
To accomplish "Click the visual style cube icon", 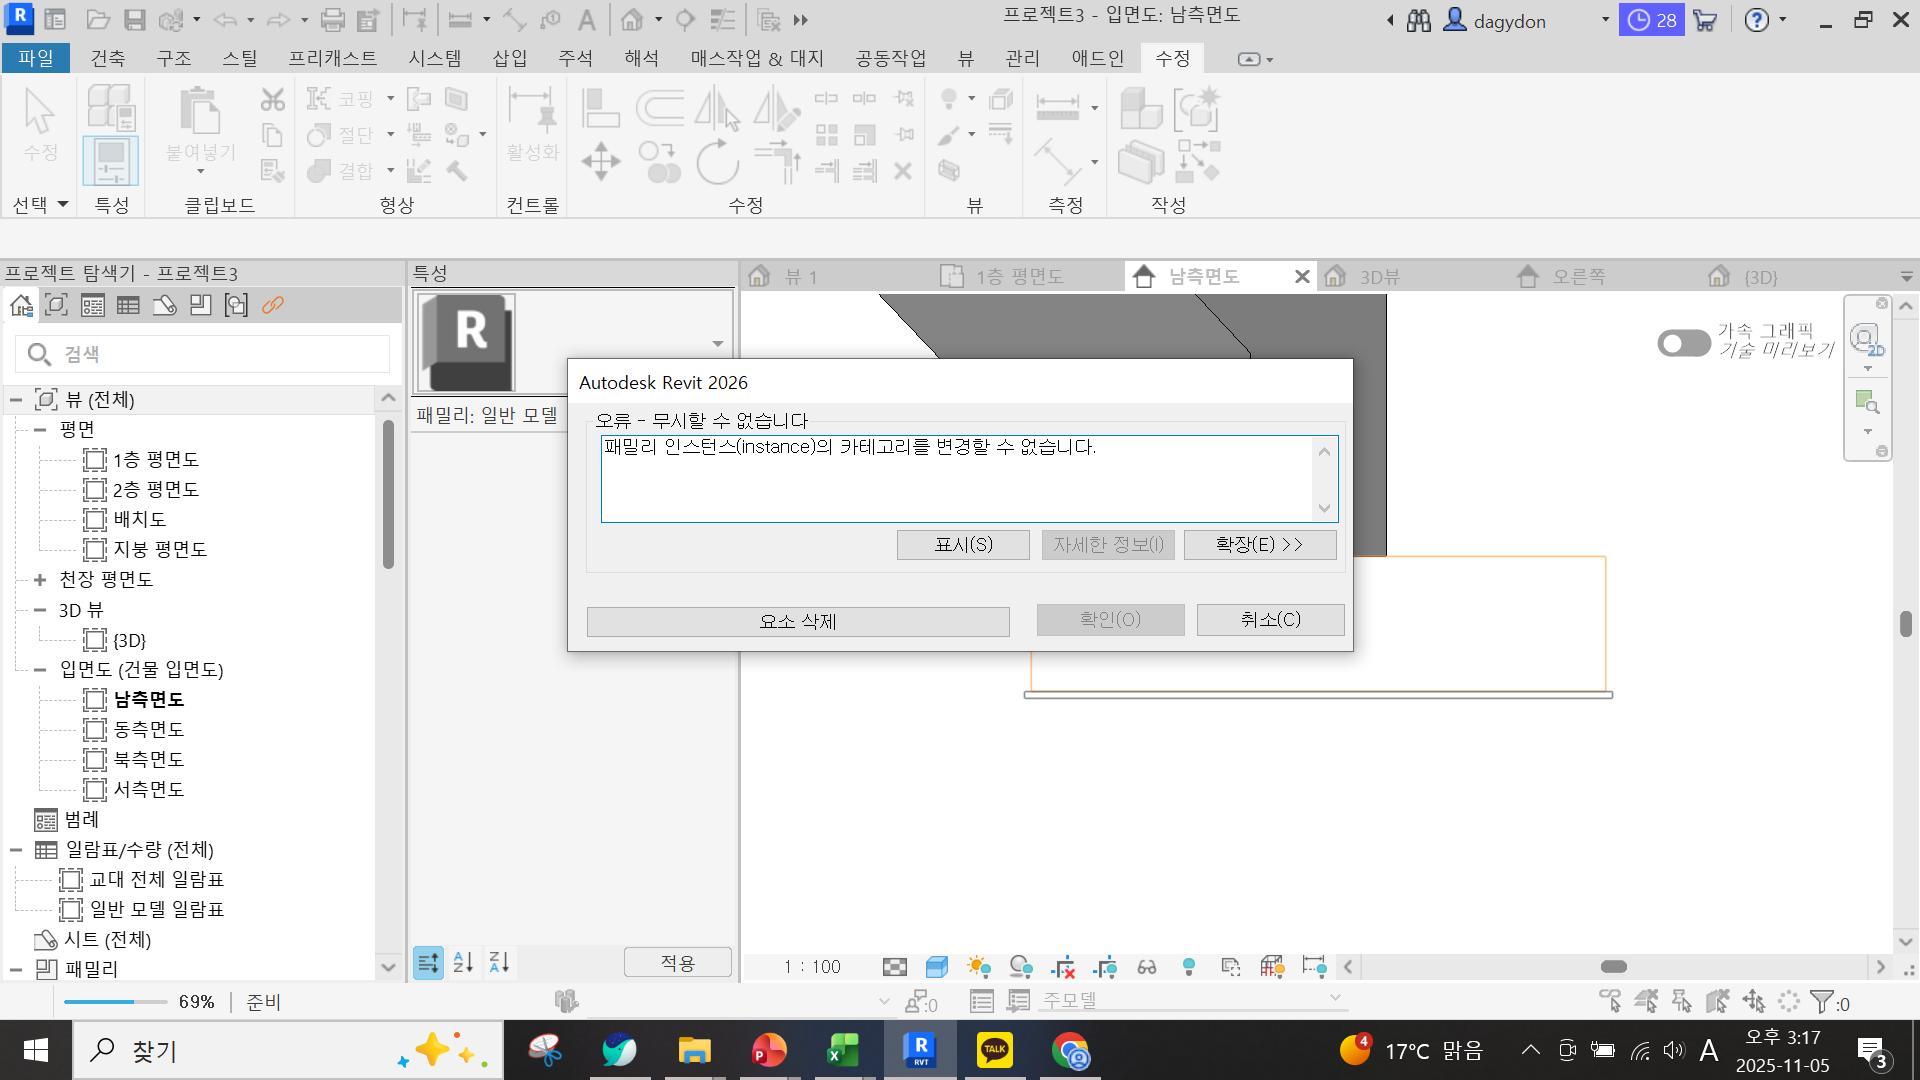I will pyautogui.click(x=937, y=967).
